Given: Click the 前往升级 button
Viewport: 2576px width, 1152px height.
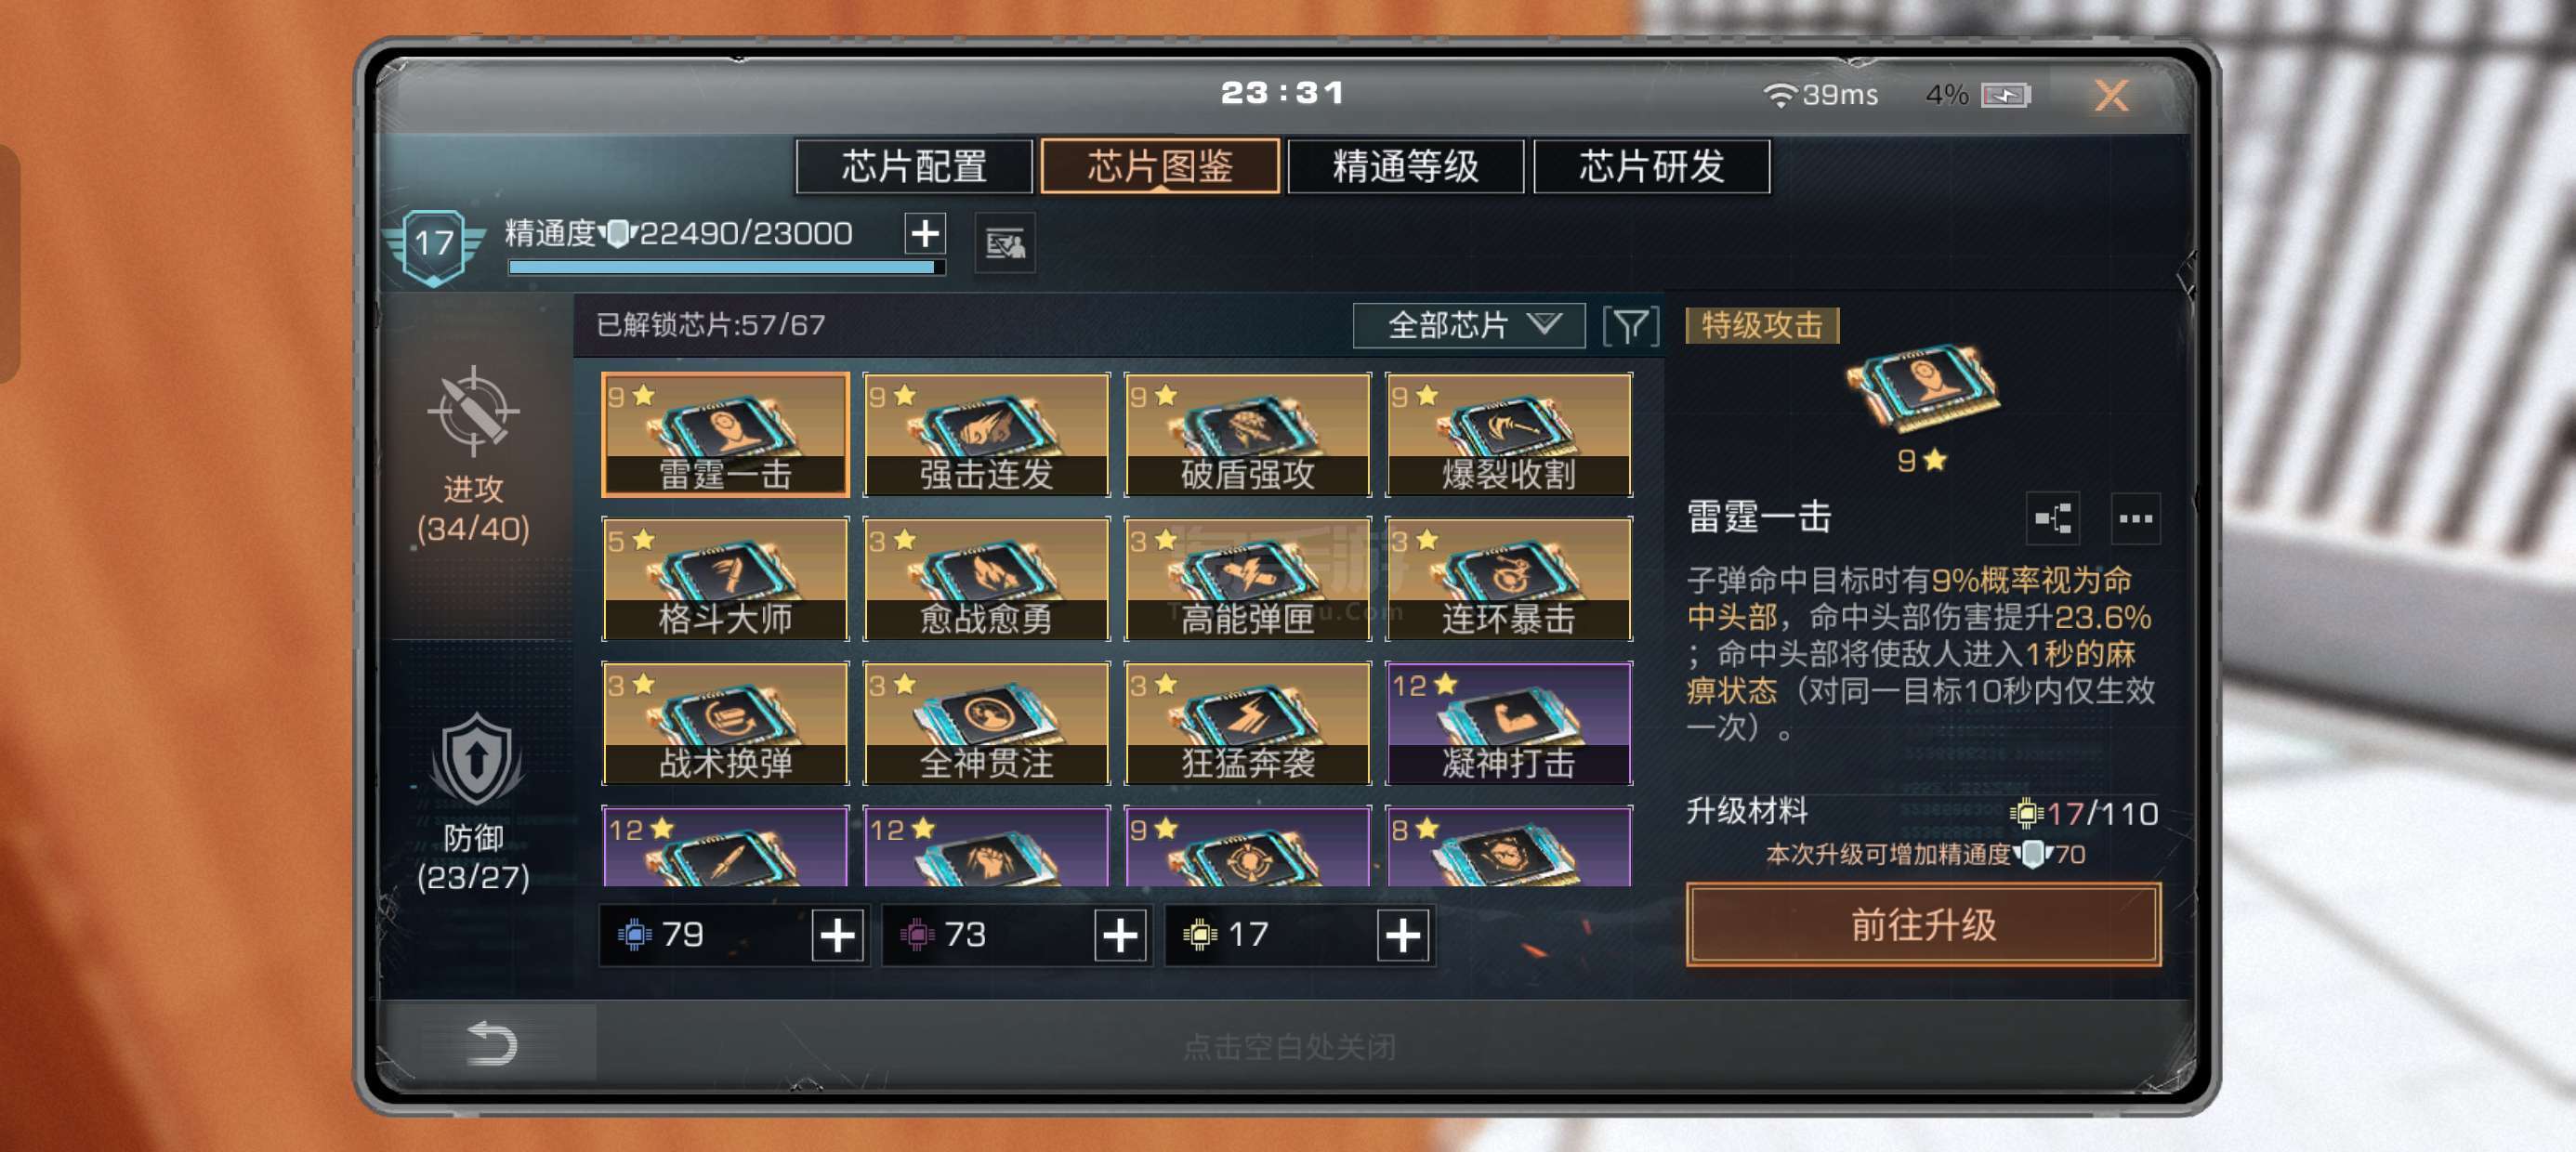Looking at the screenshot, I should [x=1923, y=925].
